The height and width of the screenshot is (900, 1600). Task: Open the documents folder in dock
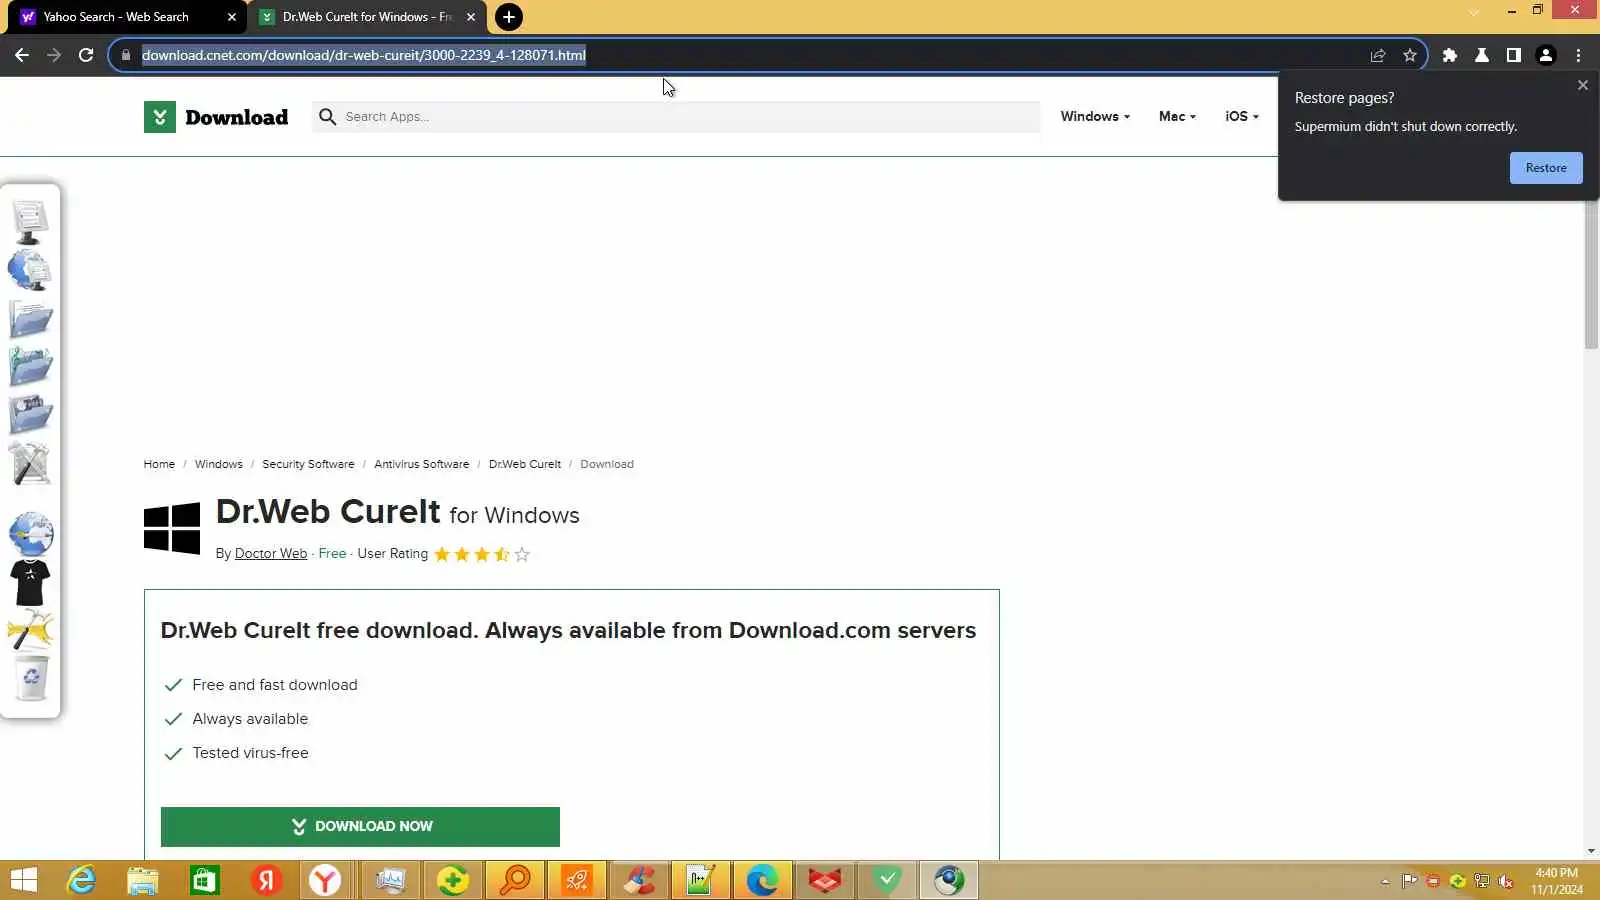pyautogui.click(x=30, y=320)
